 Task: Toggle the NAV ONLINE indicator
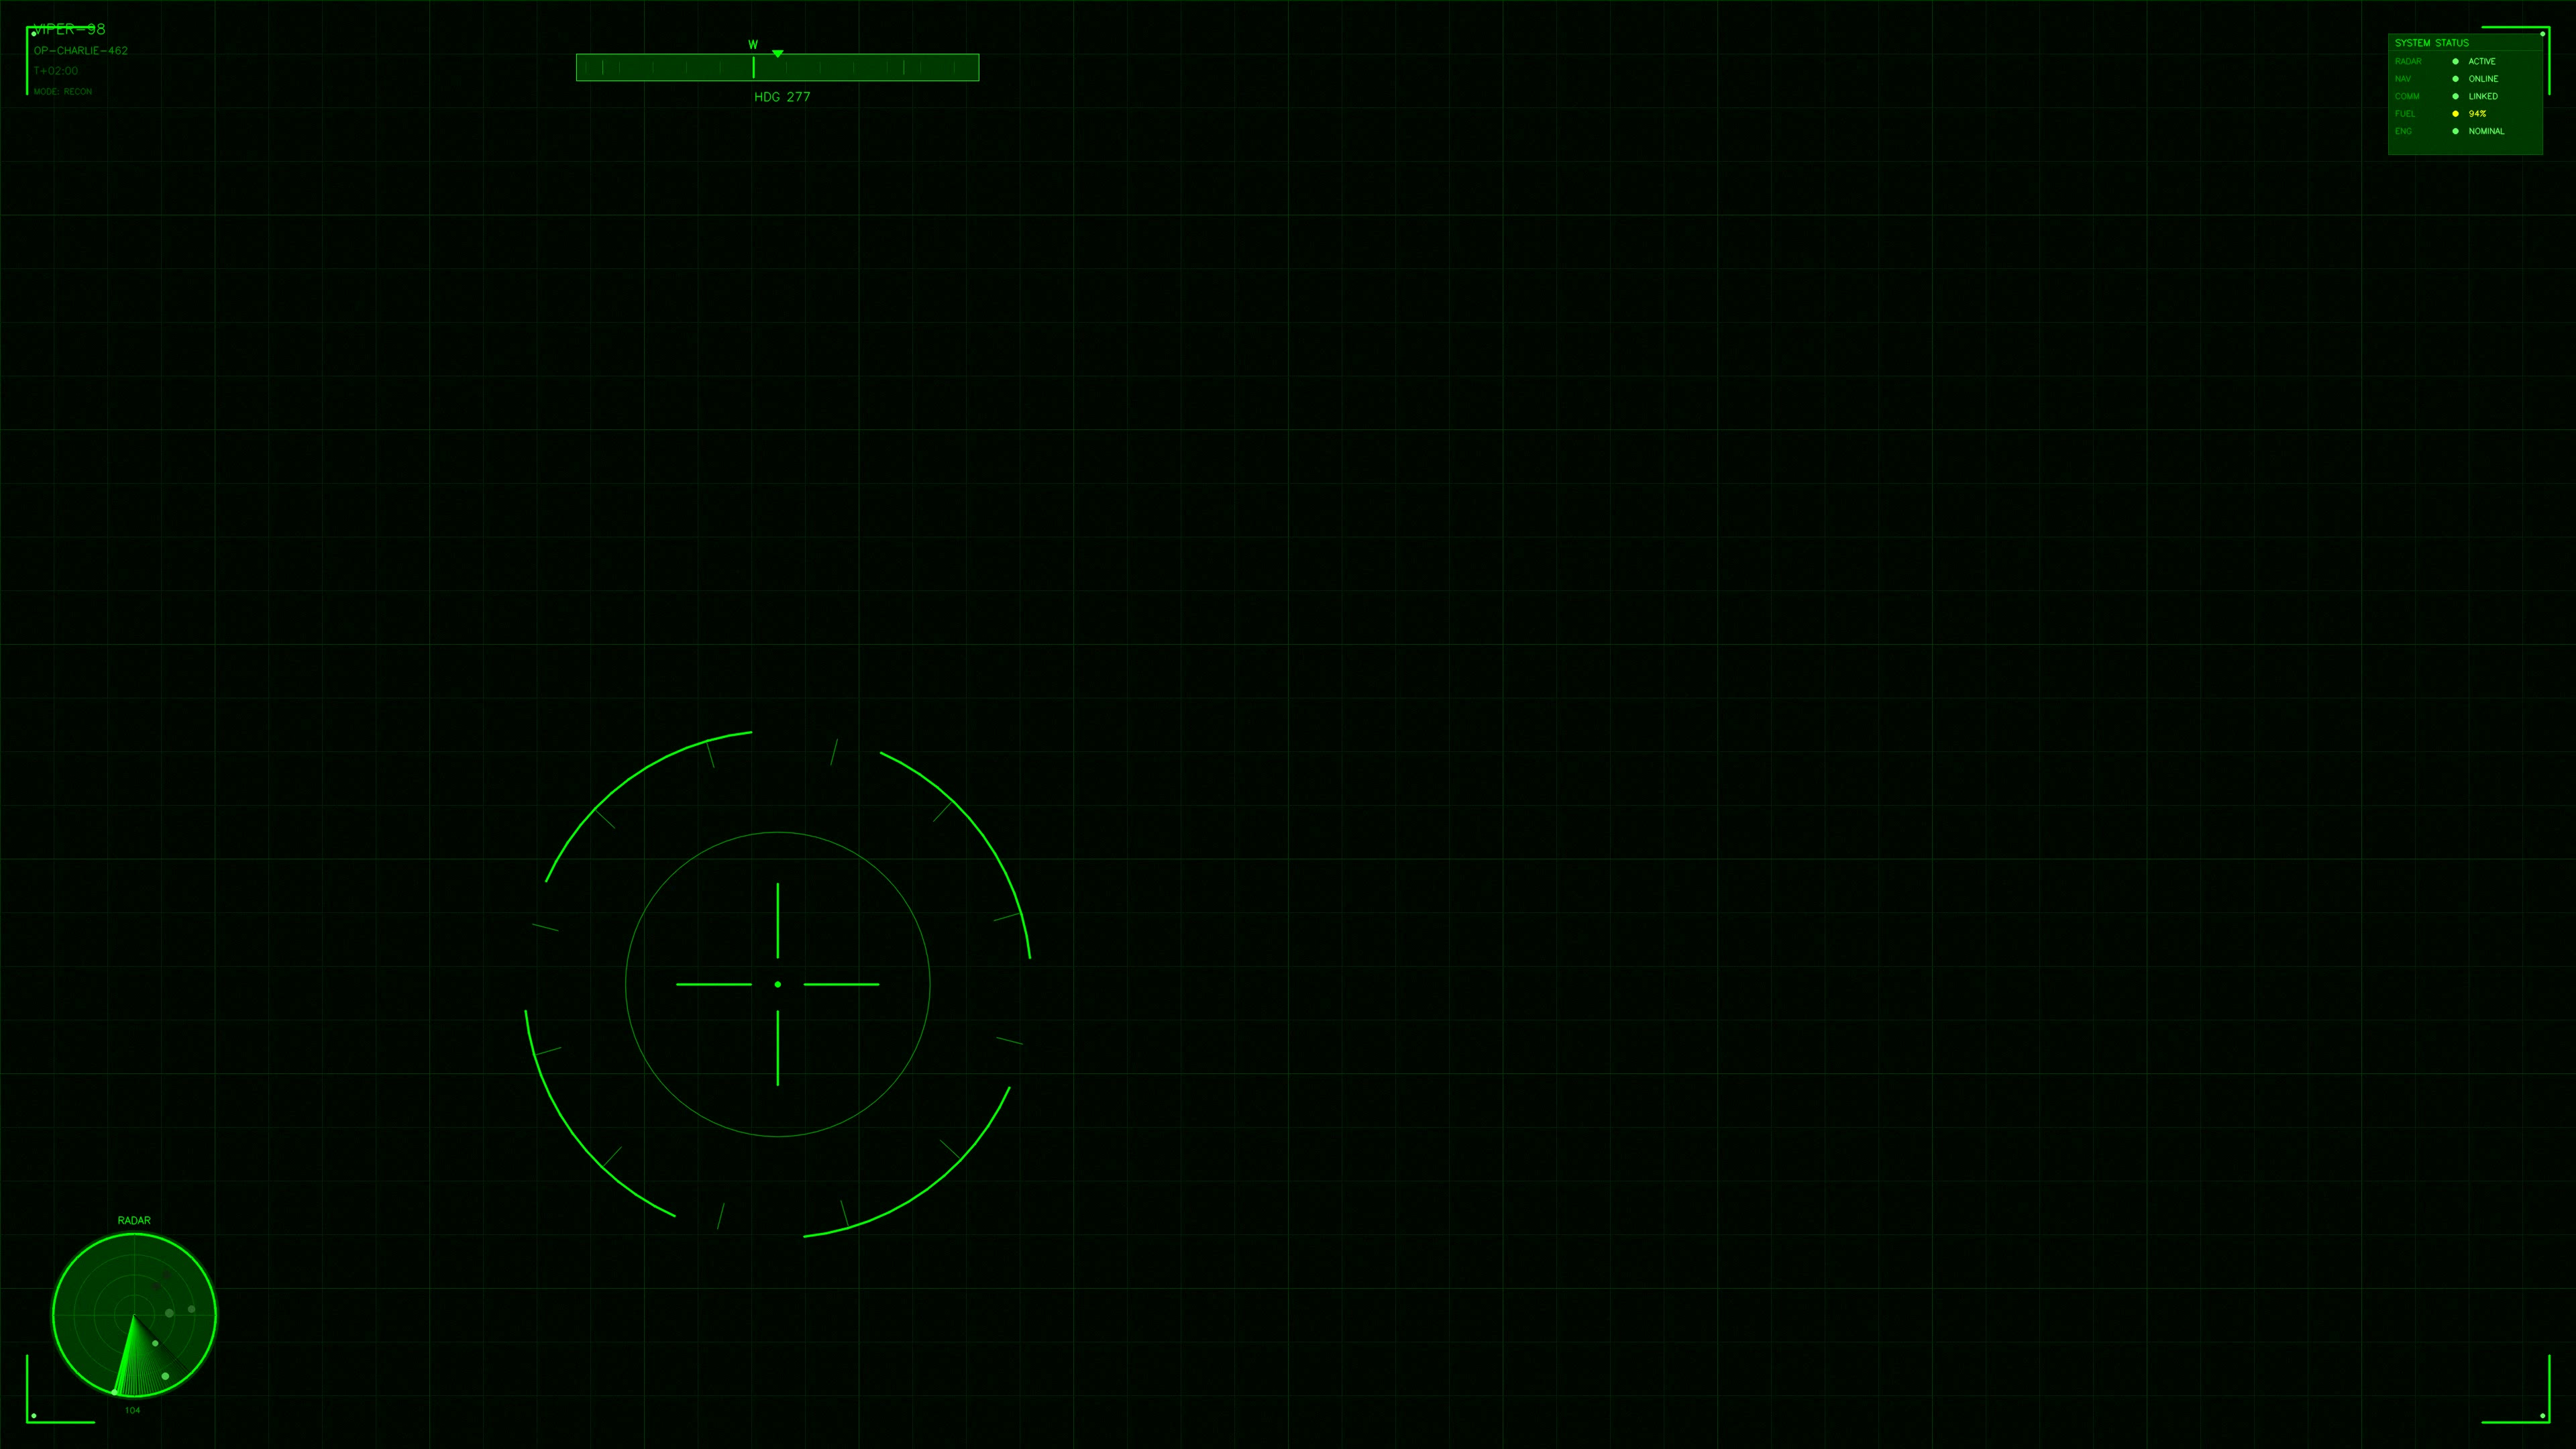(x=2456, y=79)
